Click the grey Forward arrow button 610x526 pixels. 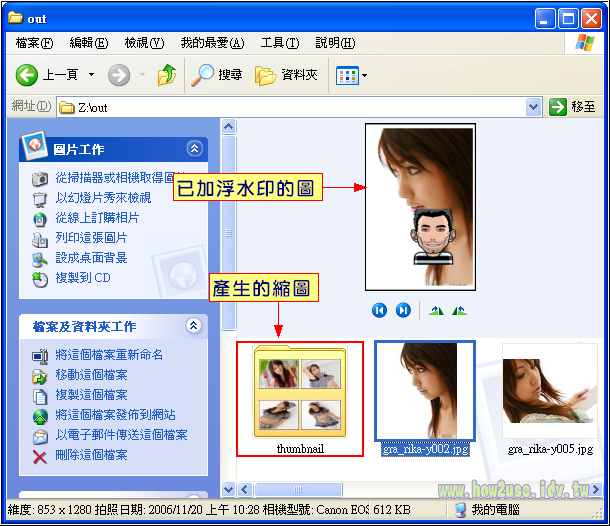click(119, 75)
